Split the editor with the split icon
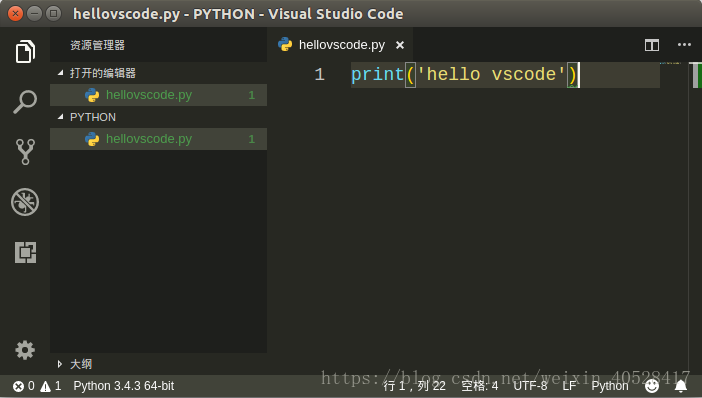702x398 pixels. 652,45
